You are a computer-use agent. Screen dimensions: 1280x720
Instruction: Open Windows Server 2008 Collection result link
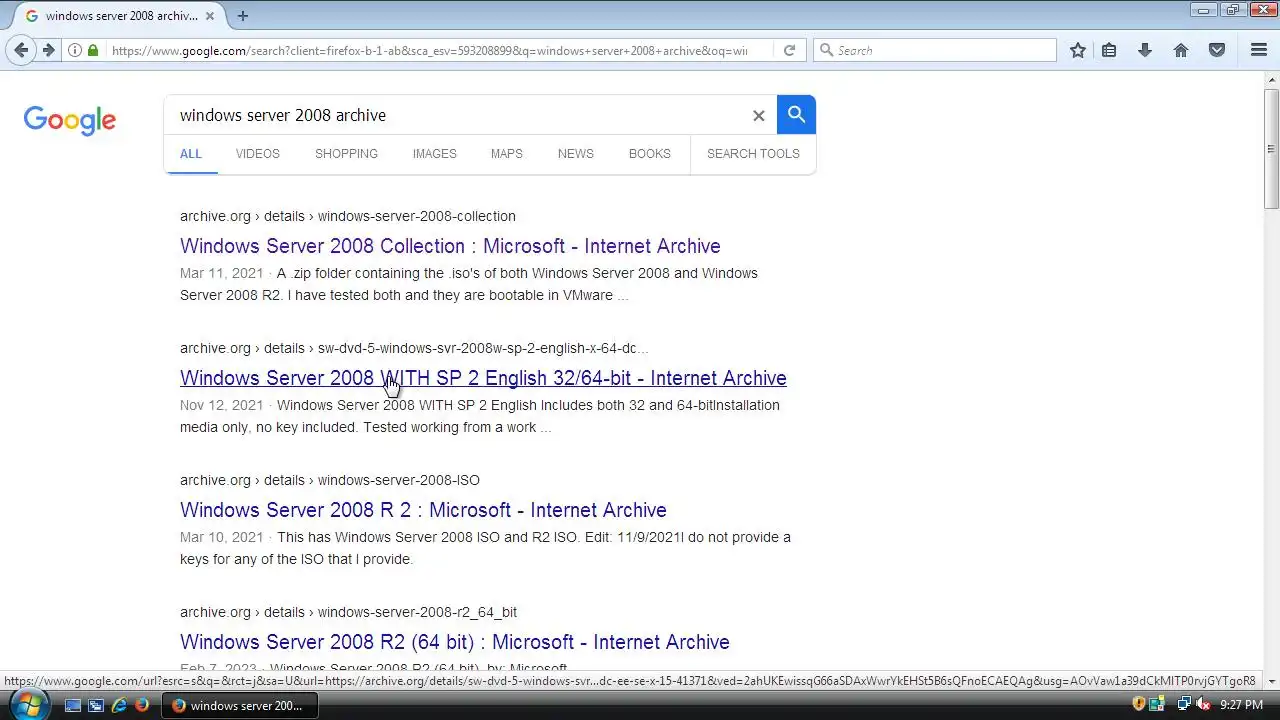point(450,246)
